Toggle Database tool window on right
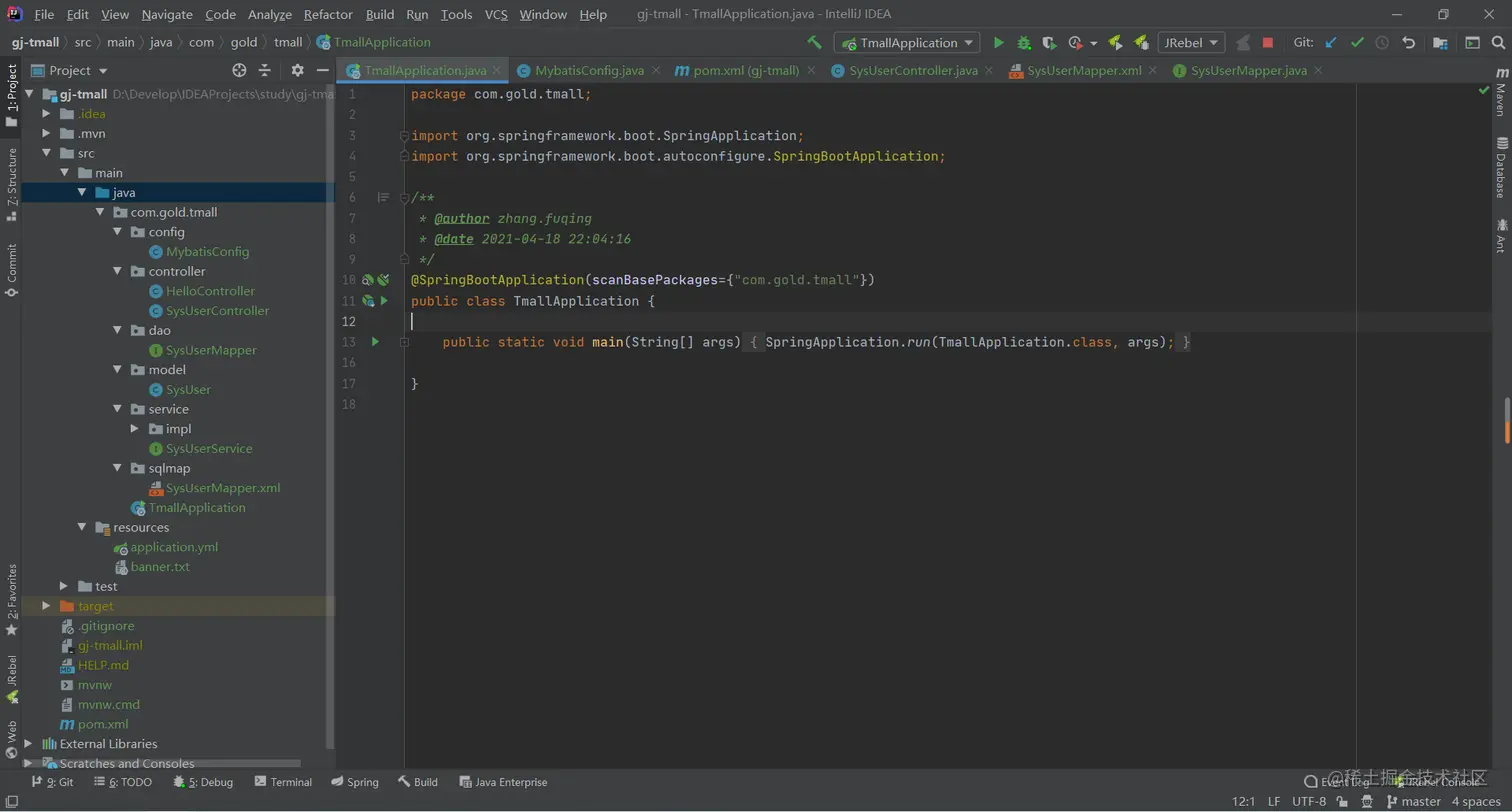 1501,168
